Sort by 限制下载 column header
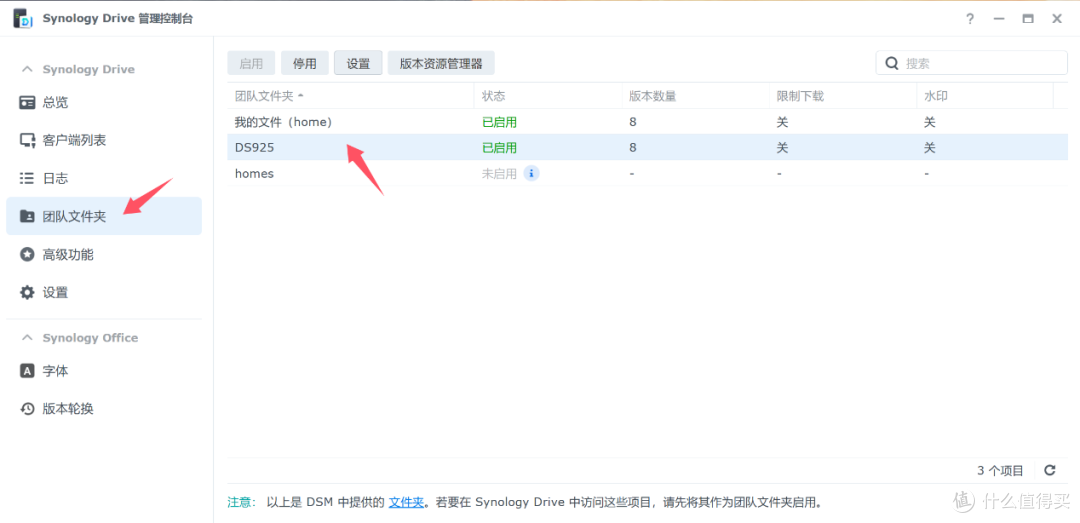The width and height of the screenshot is (1080, 523). point(842,96)
